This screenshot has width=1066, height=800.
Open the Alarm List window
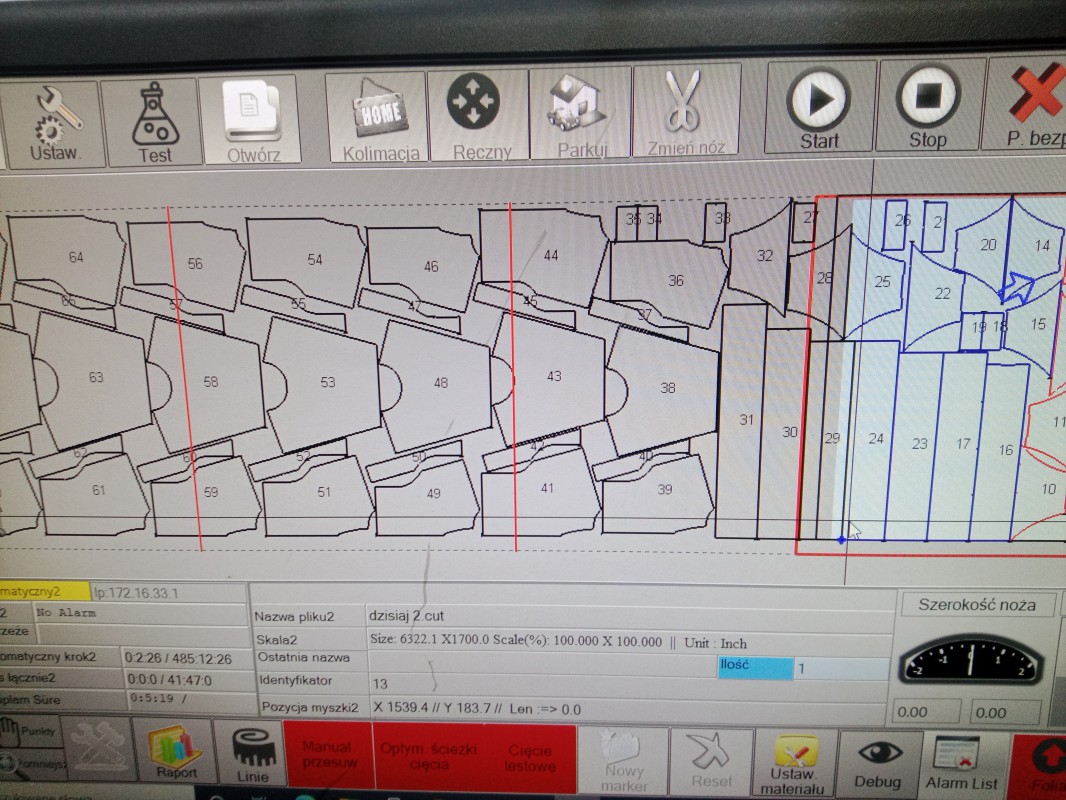tap(961, 765)
